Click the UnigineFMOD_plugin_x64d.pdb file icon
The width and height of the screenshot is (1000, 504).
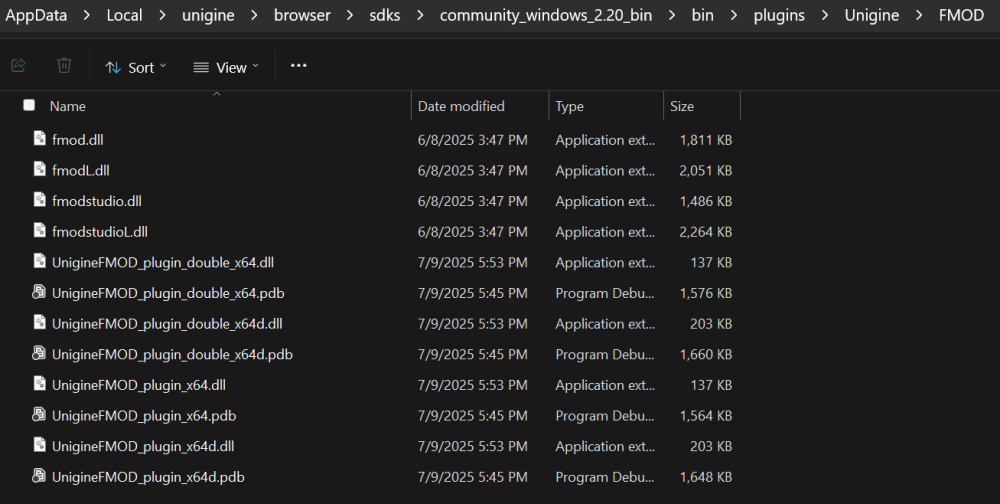(x=40, y=476)
